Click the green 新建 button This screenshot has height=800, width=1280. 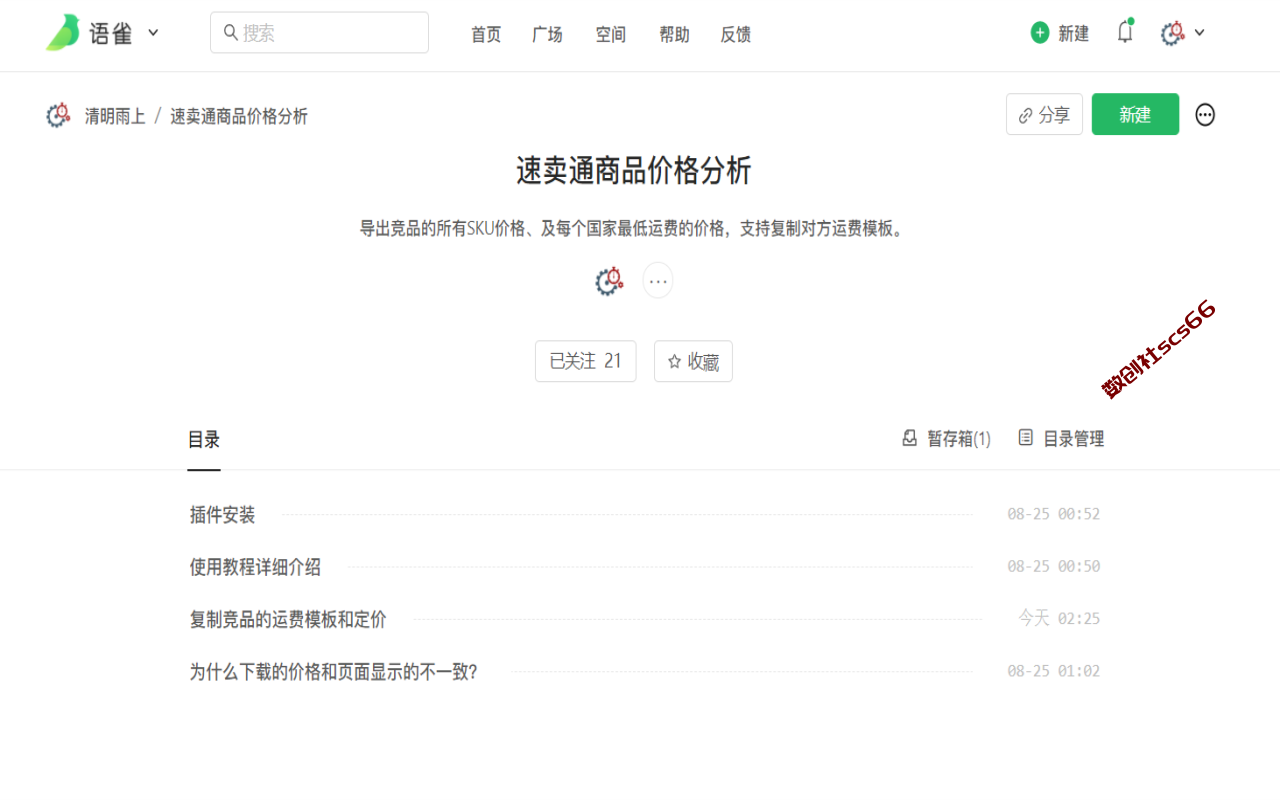point(1135,114)
